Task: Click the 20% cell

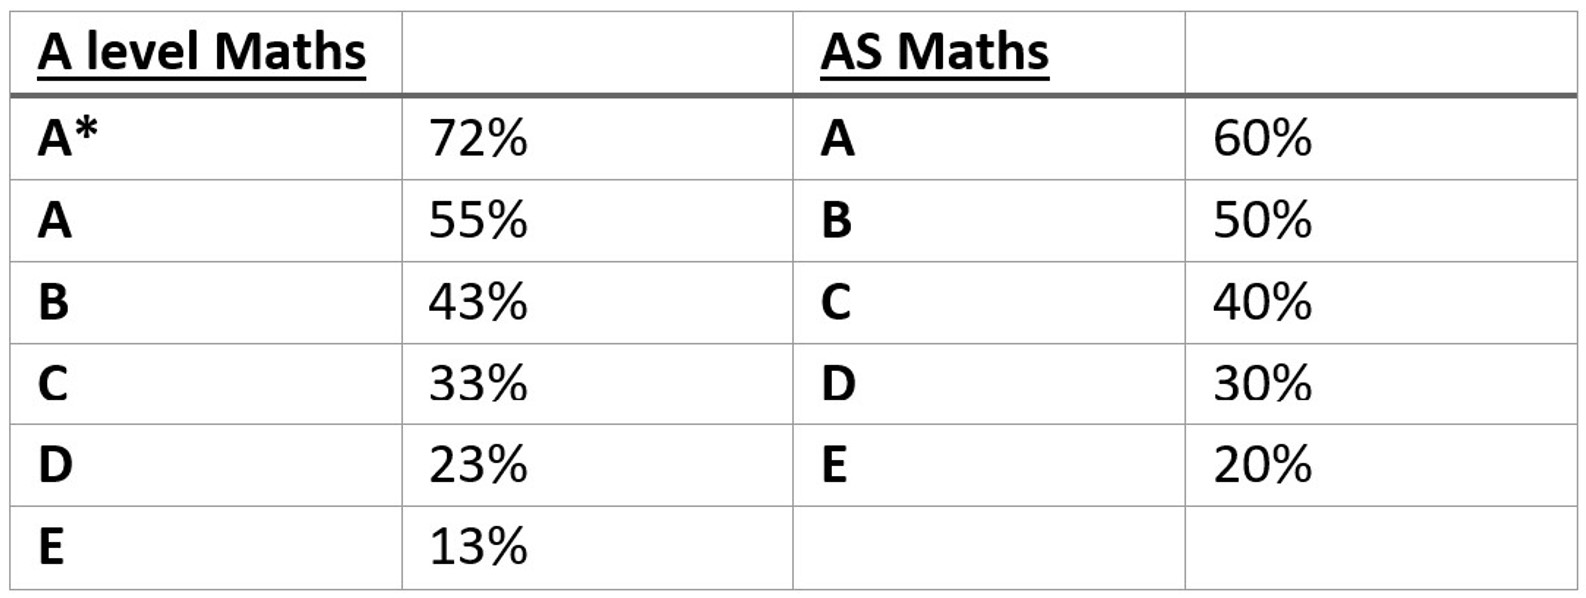Action: pyautogui.click(x=1262, y=465)
